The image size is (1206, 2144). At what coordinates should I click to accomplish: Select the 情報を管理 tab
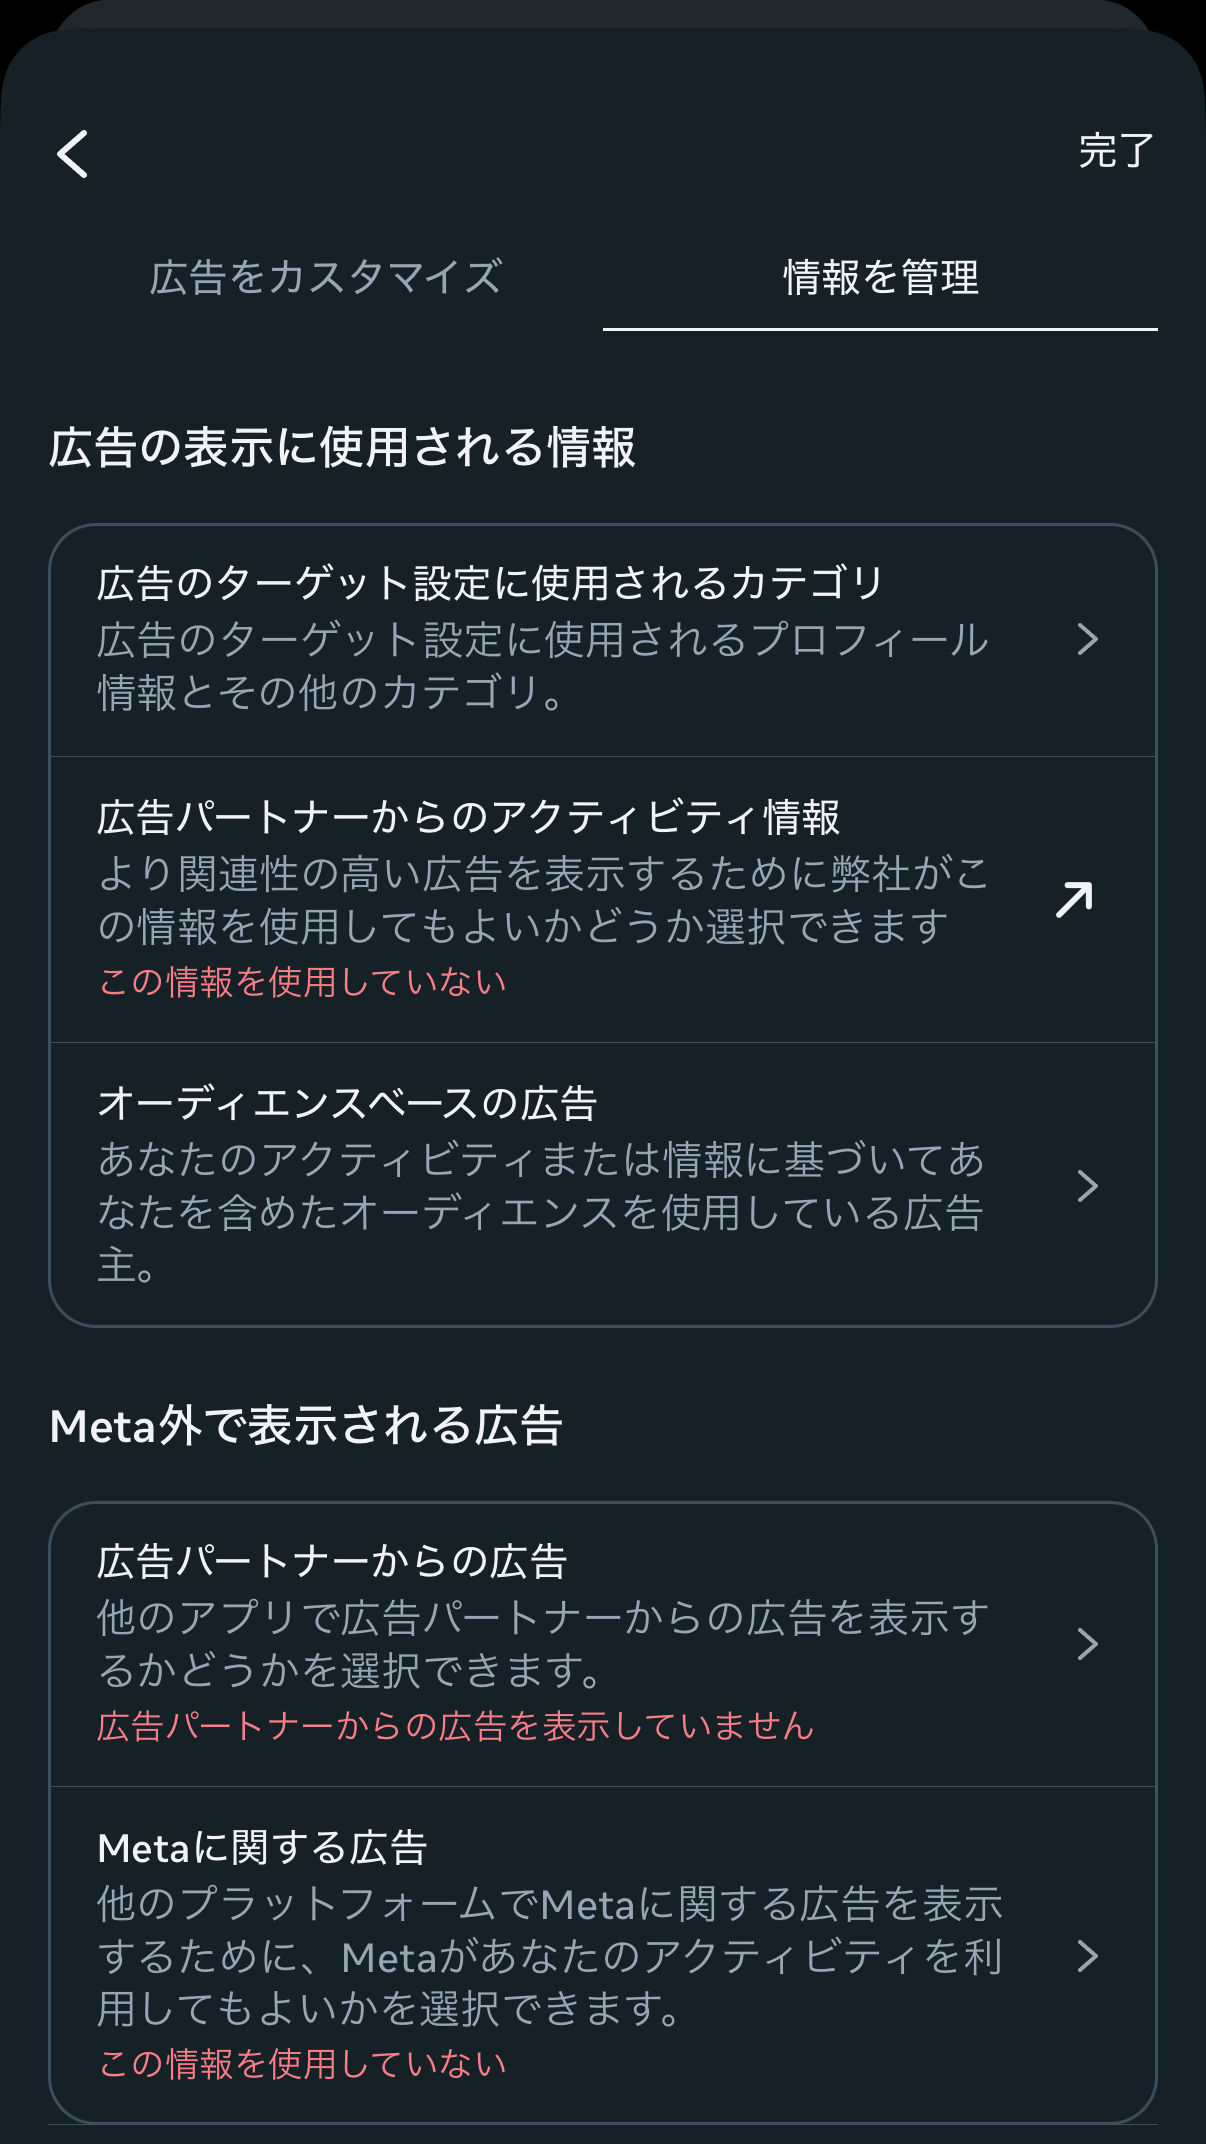pos(880,278)
